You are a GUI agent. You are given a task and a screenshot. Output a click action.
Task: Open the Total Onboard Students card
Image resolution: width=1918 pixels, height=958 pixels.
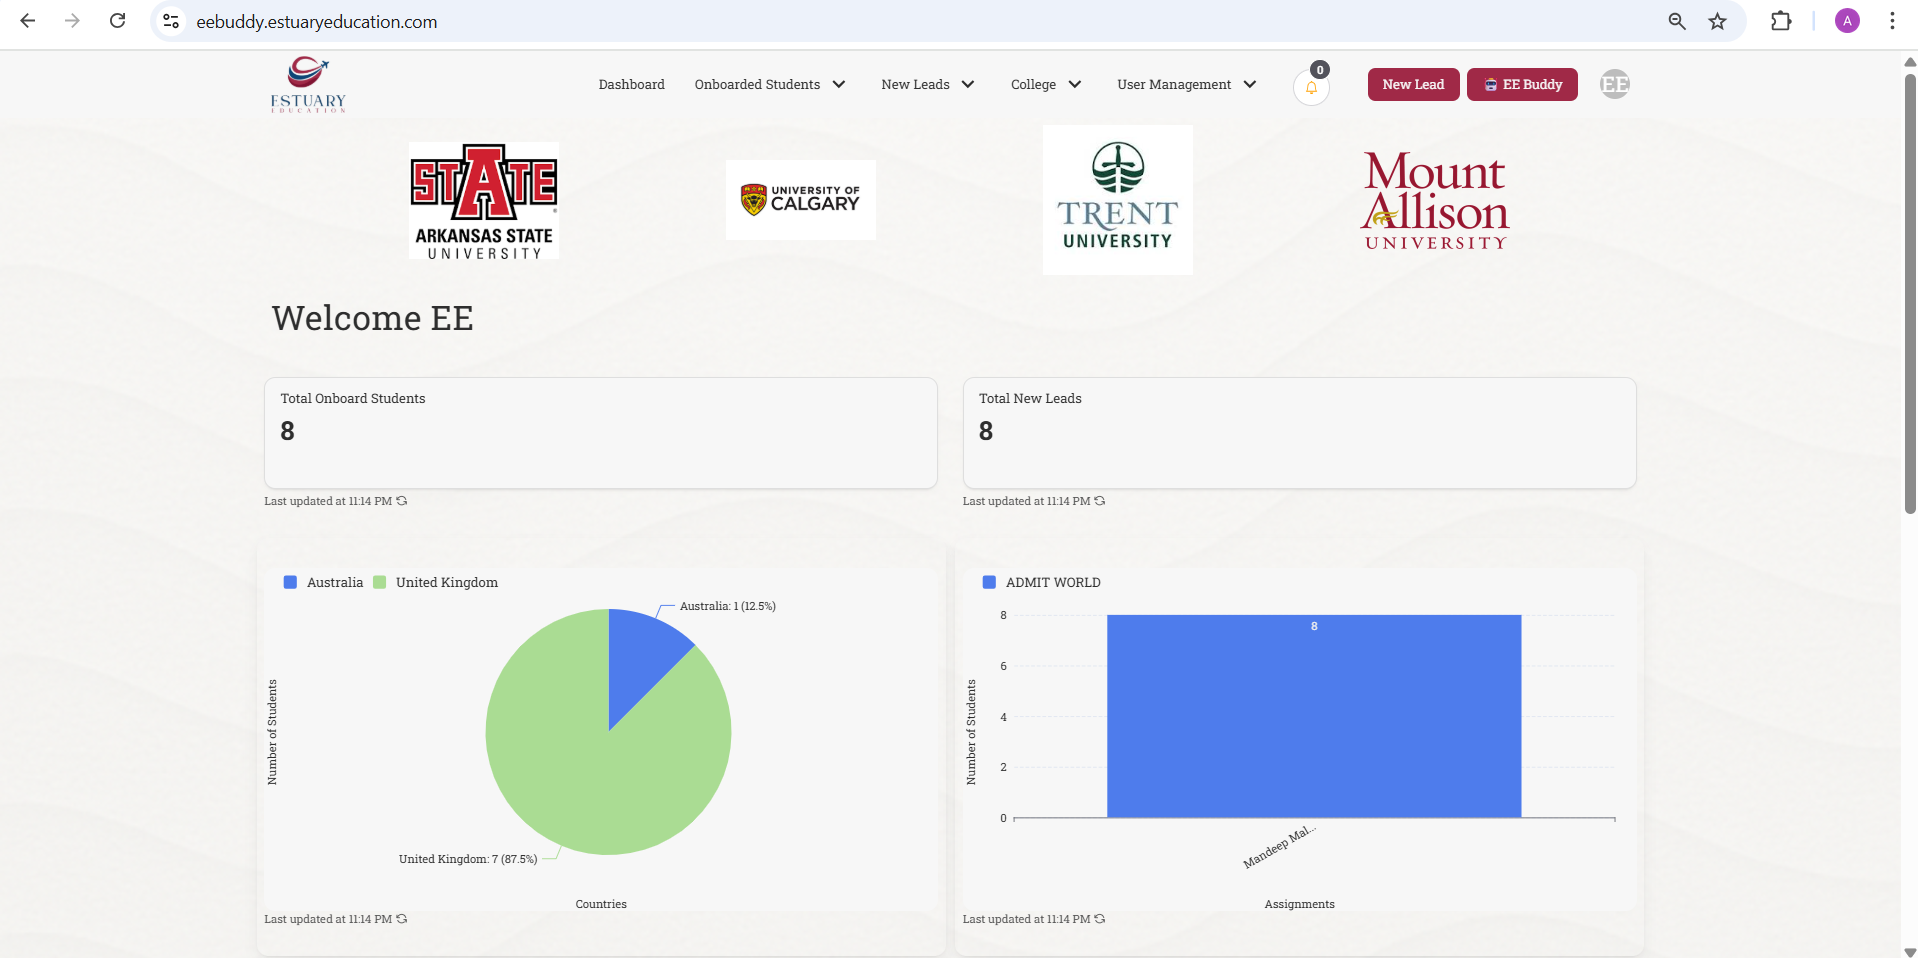601,433
